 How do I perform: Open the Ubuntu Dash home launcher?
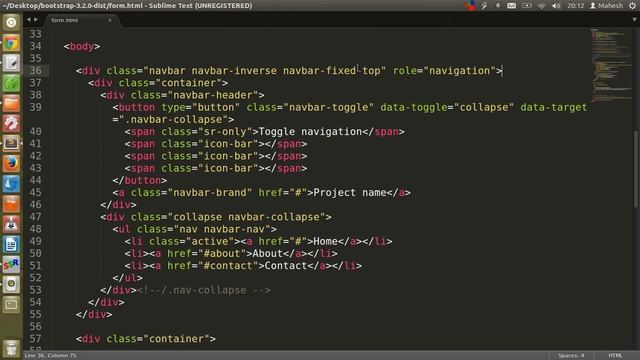(x=11, y=22)
